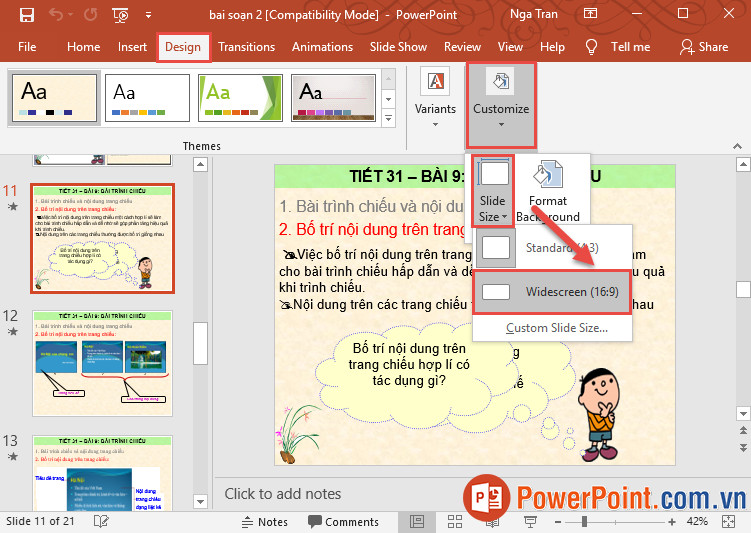Open the File tab
Image resolution: width=751 pixels, height=533 pixels.
(x=27, y=47)
